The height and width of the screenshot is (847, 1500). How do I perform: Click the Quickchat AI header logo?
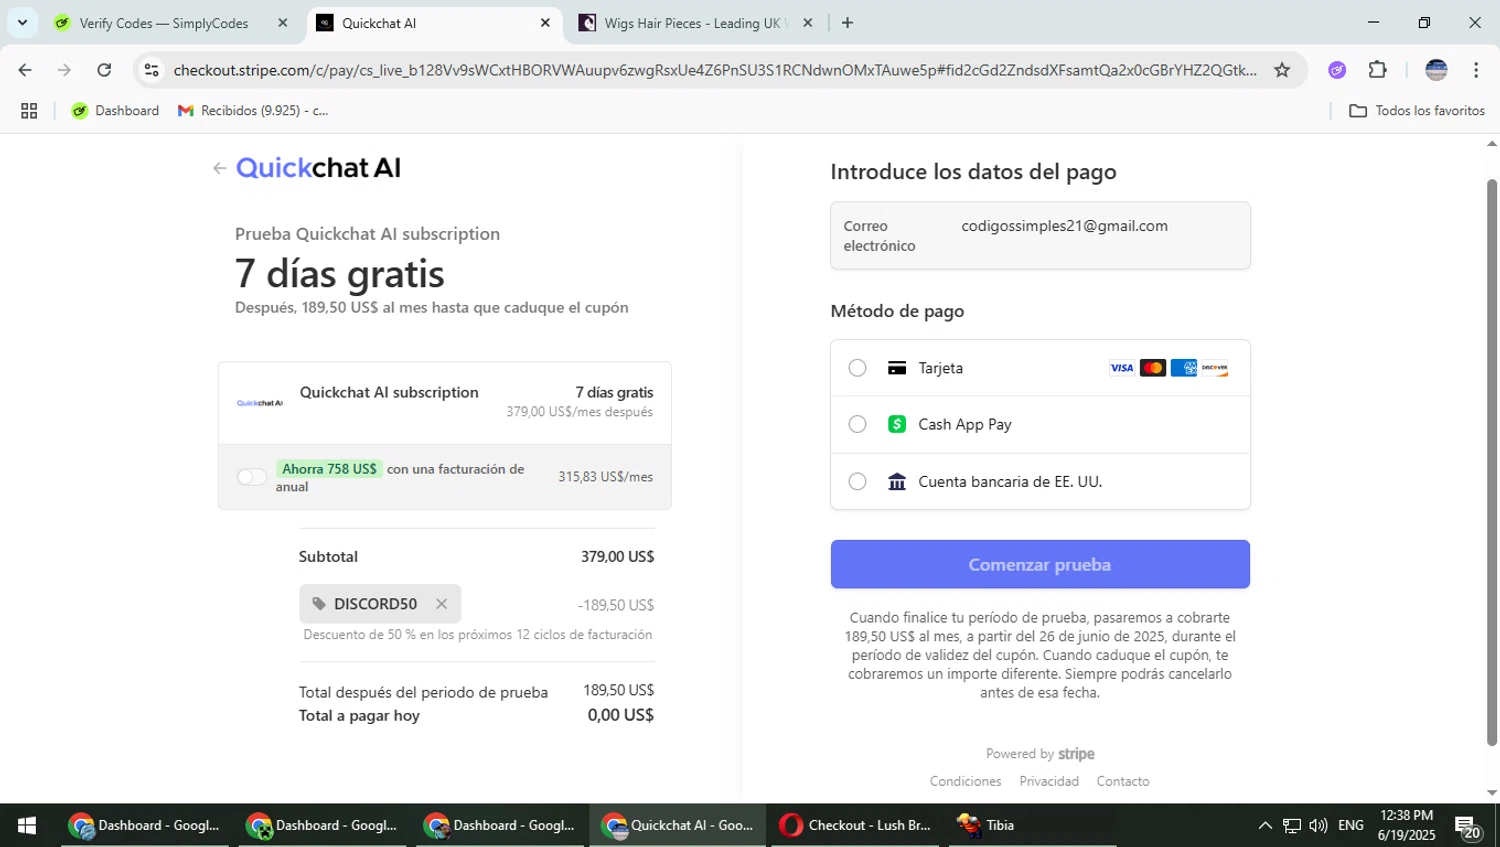coord(318,168)
